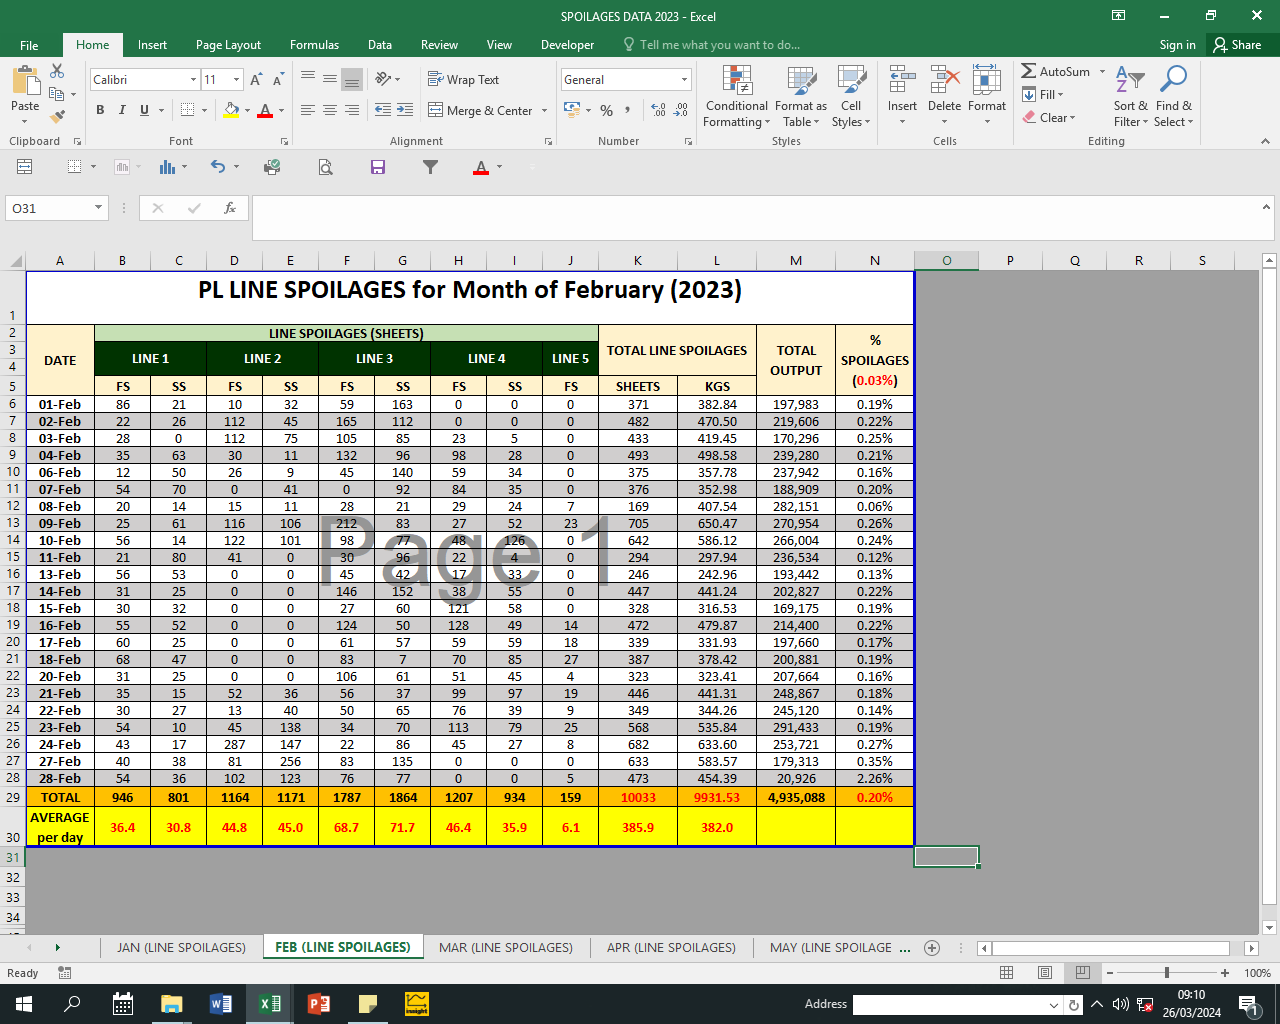Toggle Middle Align for cells
This screenshot has width=1280, height=1024.
pyautogui.click(x=329, y=79)
